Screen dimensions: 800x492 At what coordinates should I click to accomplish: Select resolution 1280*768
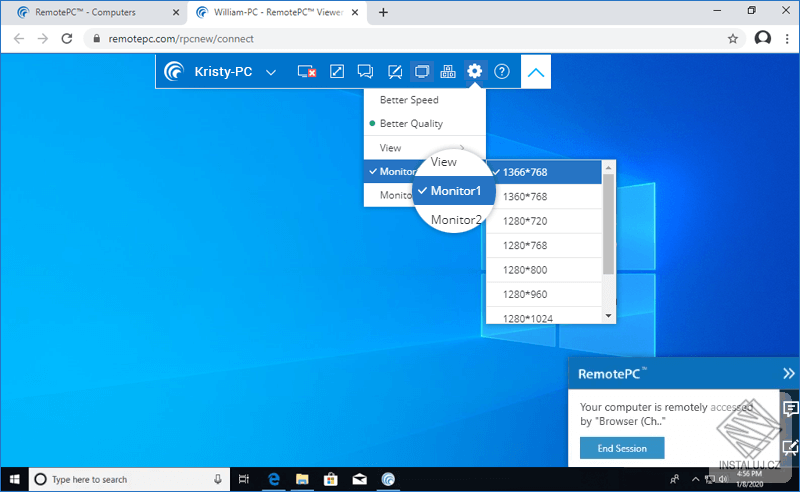(x=544, y=245)
